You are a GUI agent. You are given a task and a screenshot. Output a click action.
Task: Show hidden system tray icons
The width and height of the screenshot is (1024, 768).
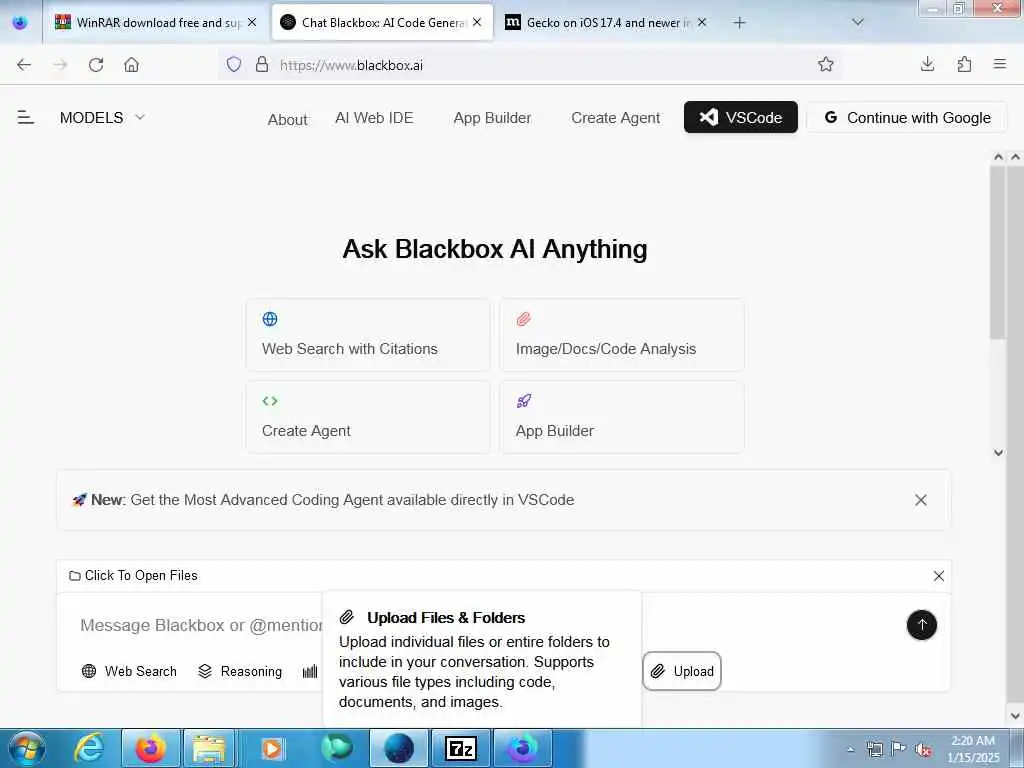[x=850, y=749]
